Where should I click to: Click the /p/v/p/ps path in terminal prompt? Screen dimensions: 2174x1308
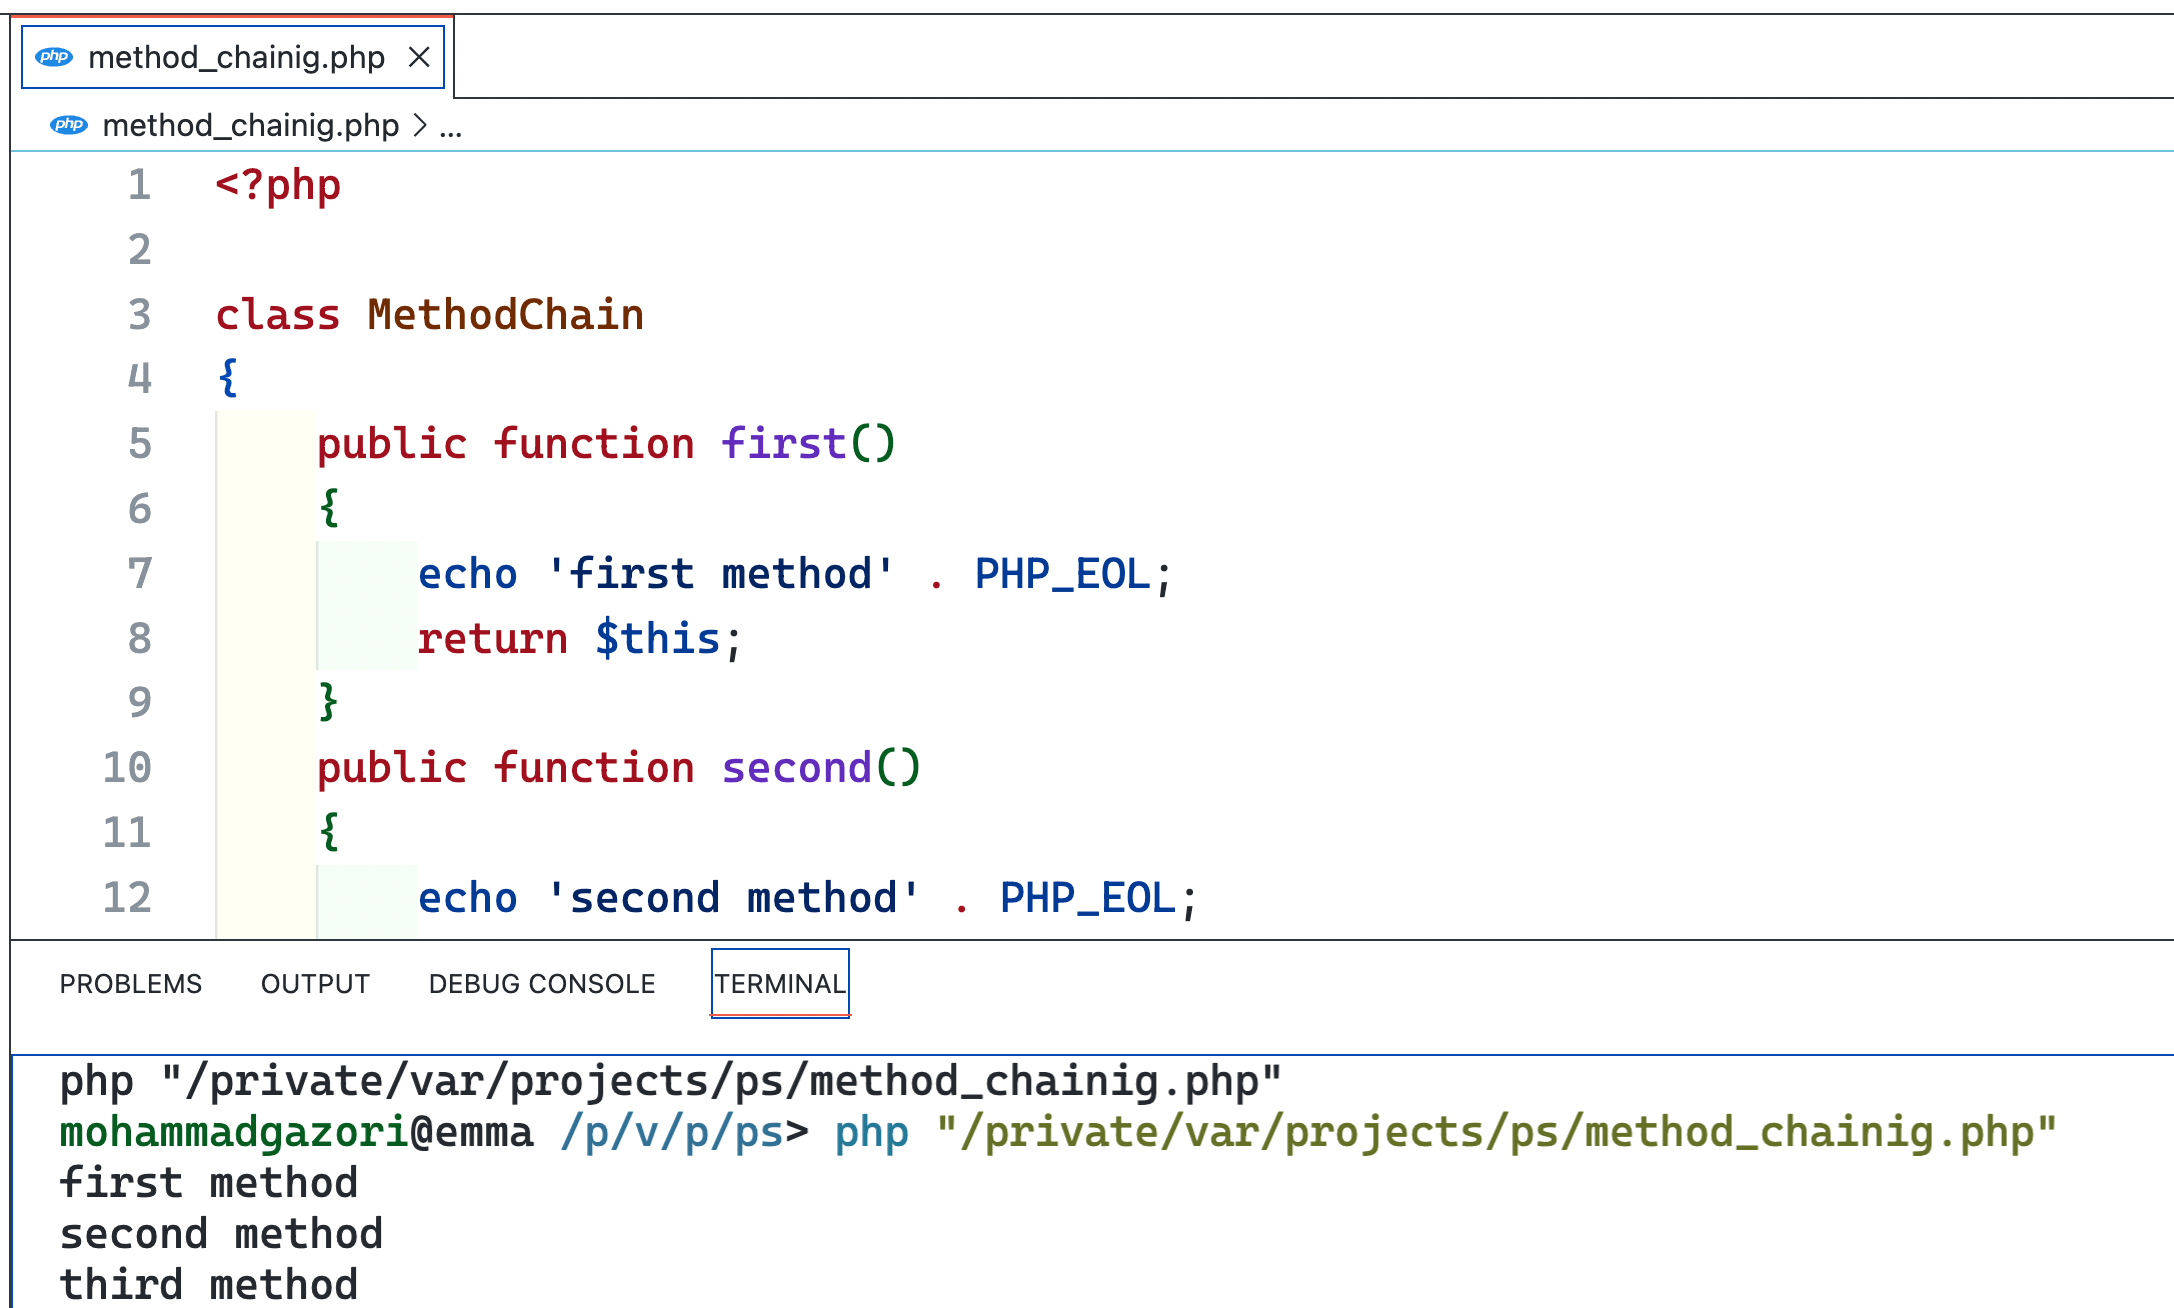[671, 1133]
